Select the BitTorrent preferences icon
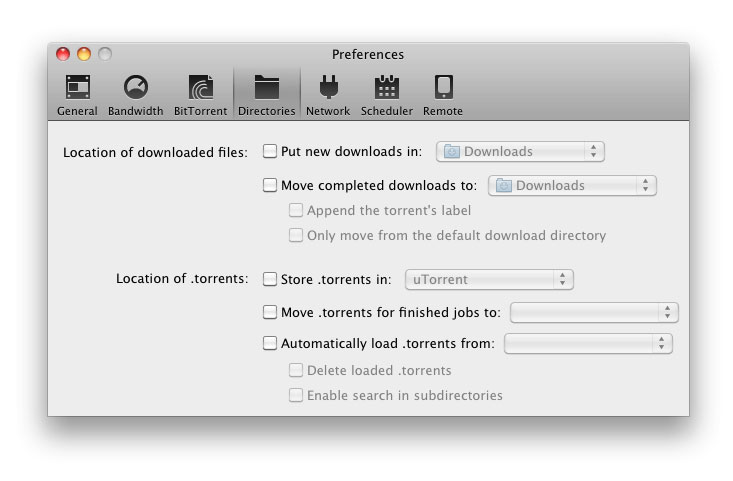 200,87
